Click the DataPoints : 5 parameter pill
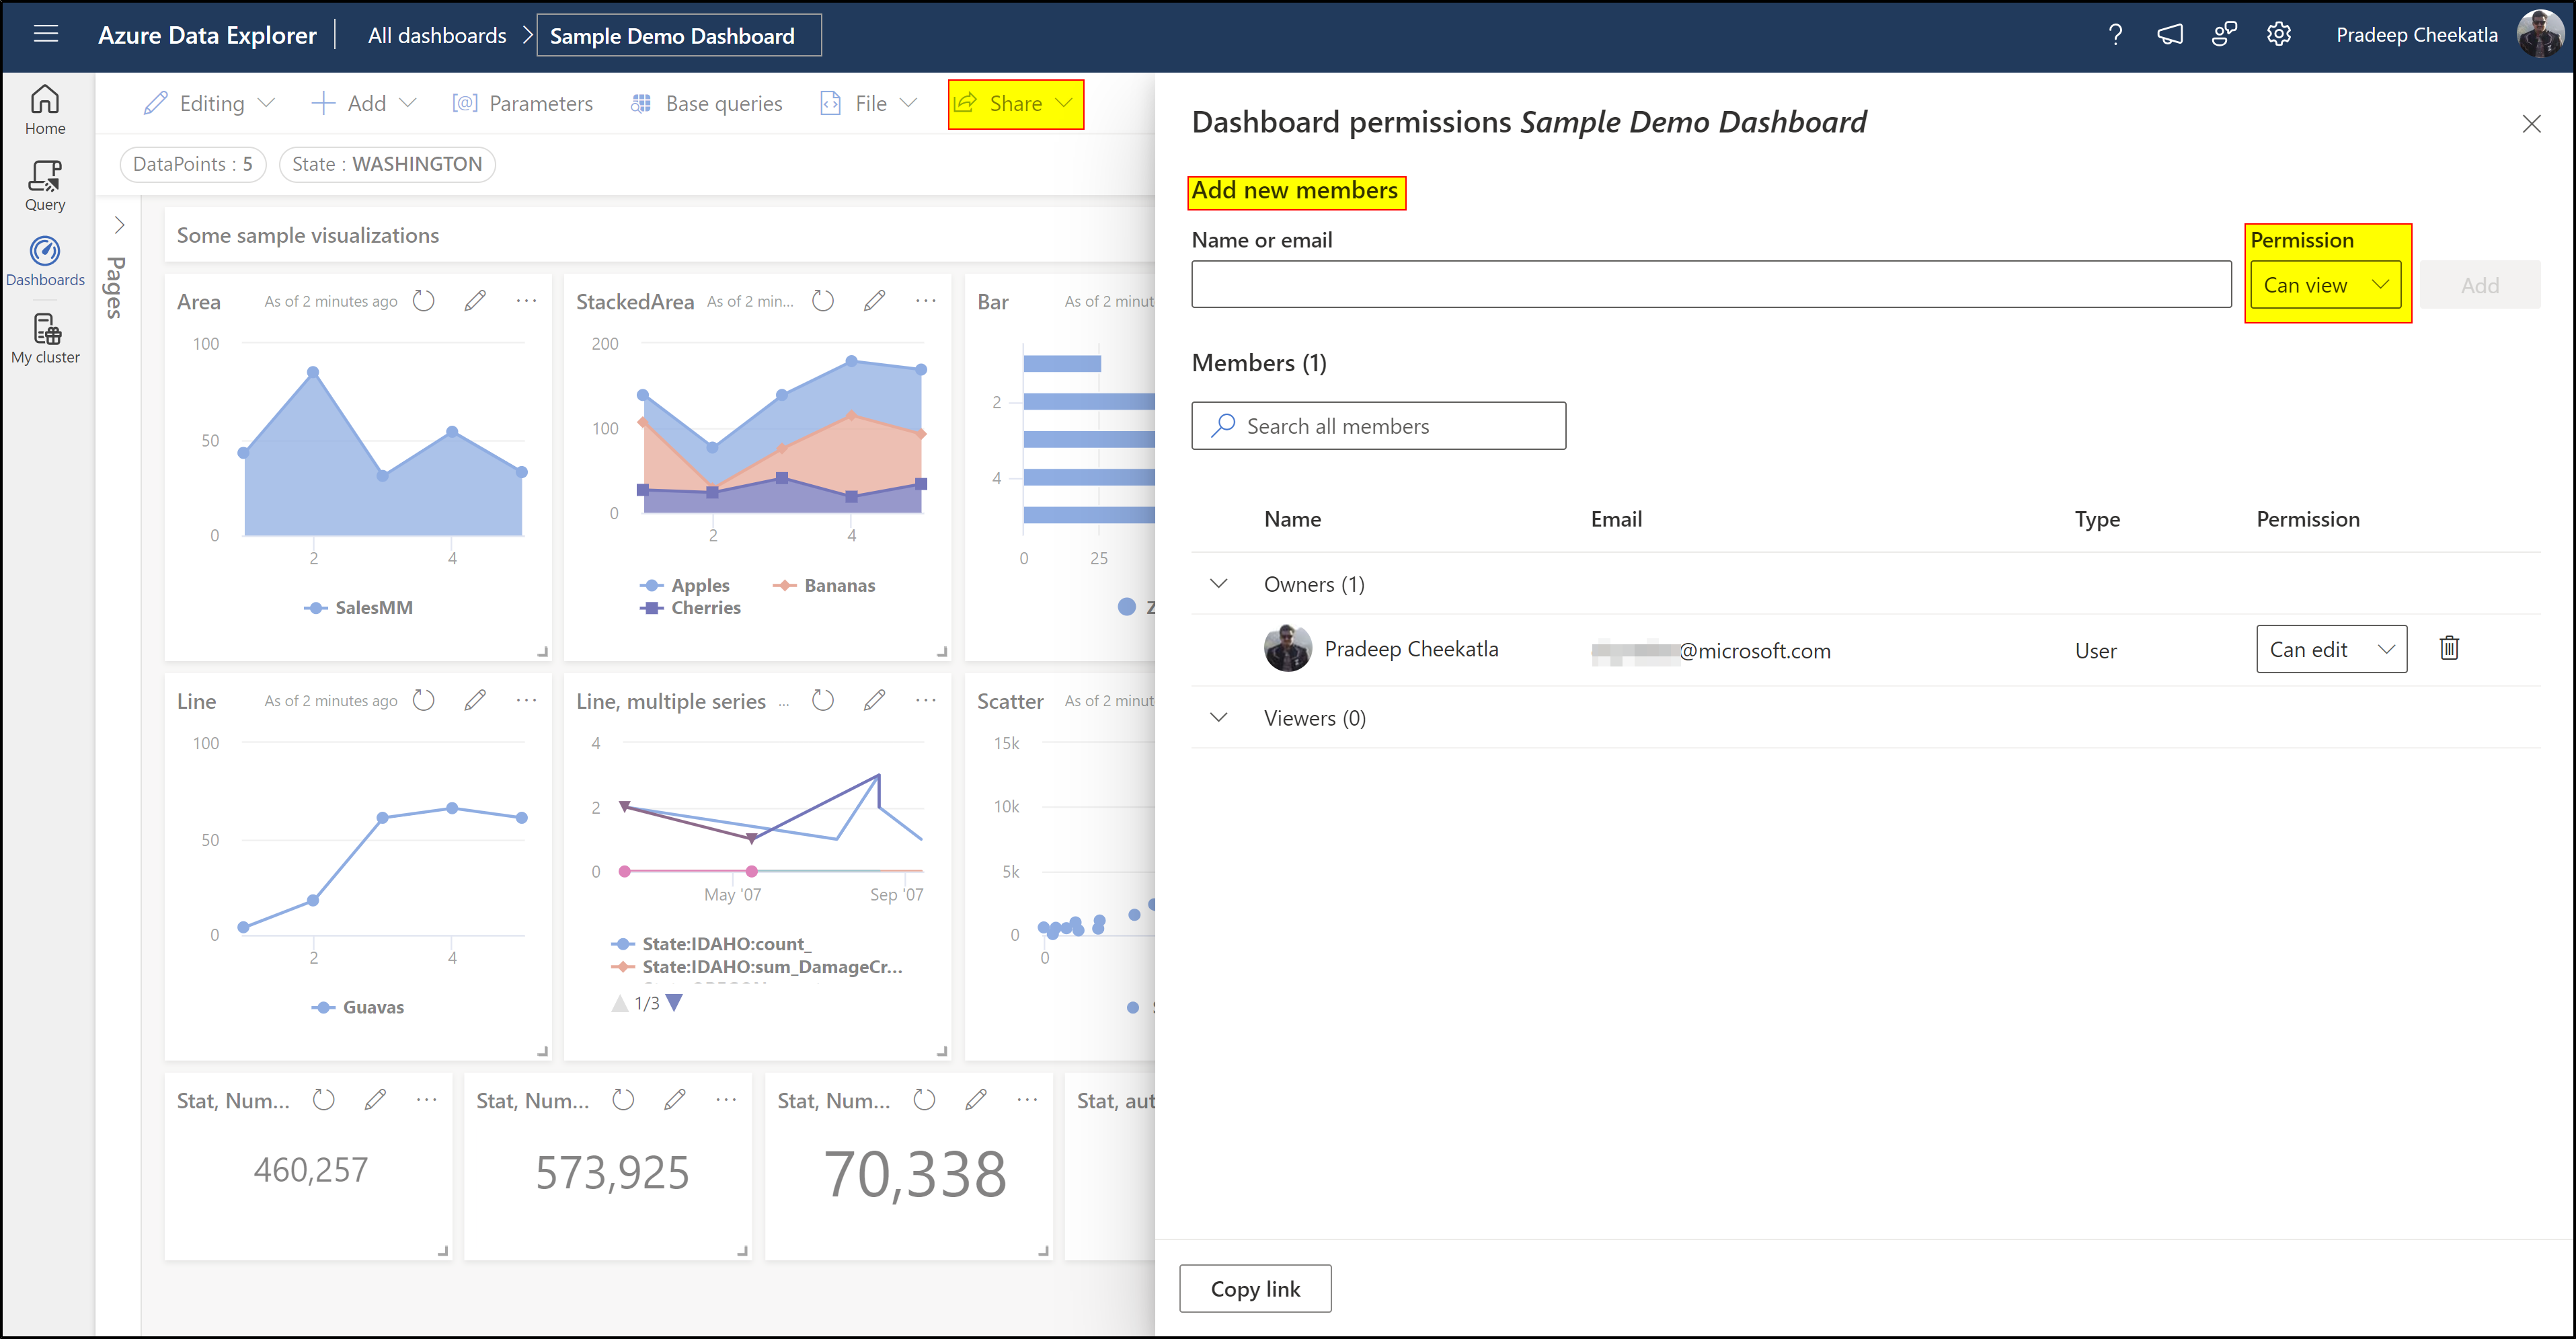 pyautogui.click(x=193, y=164)
